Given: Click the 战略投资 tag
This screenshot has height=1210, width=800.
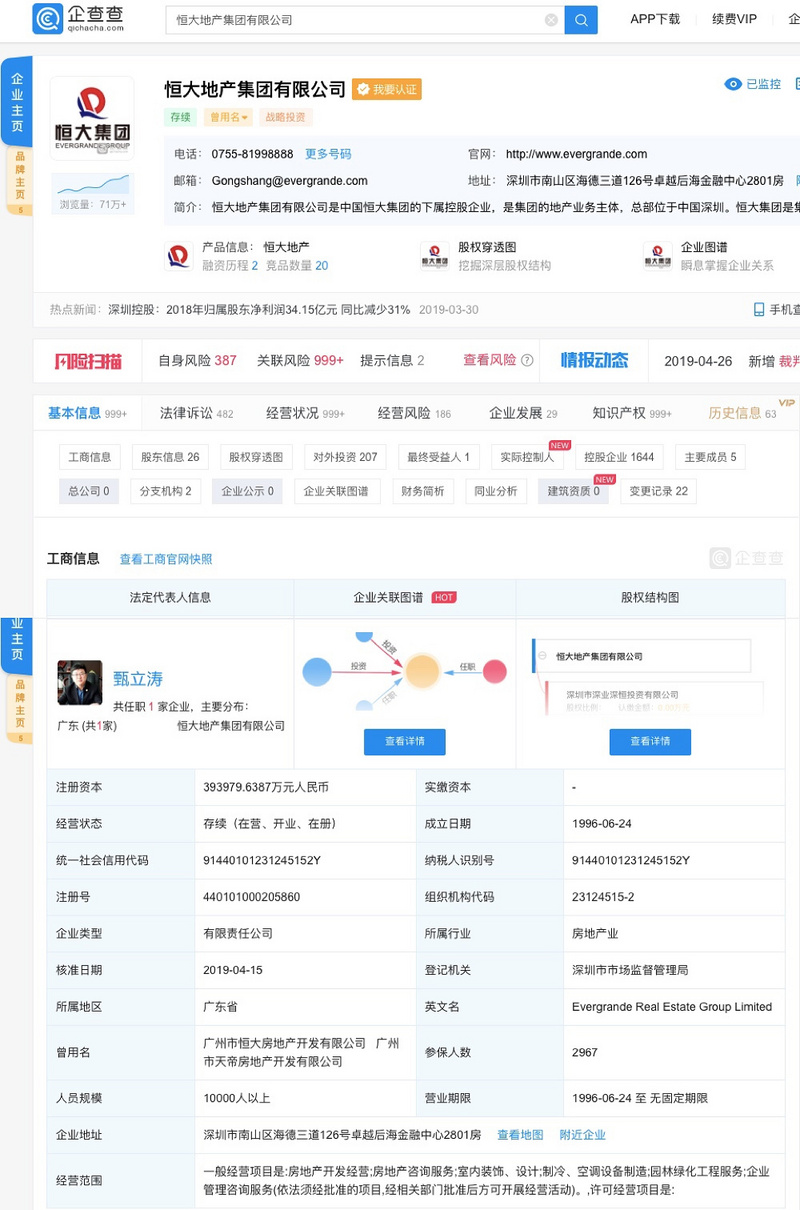Looking at the screenshot, I should pos(286,117).
